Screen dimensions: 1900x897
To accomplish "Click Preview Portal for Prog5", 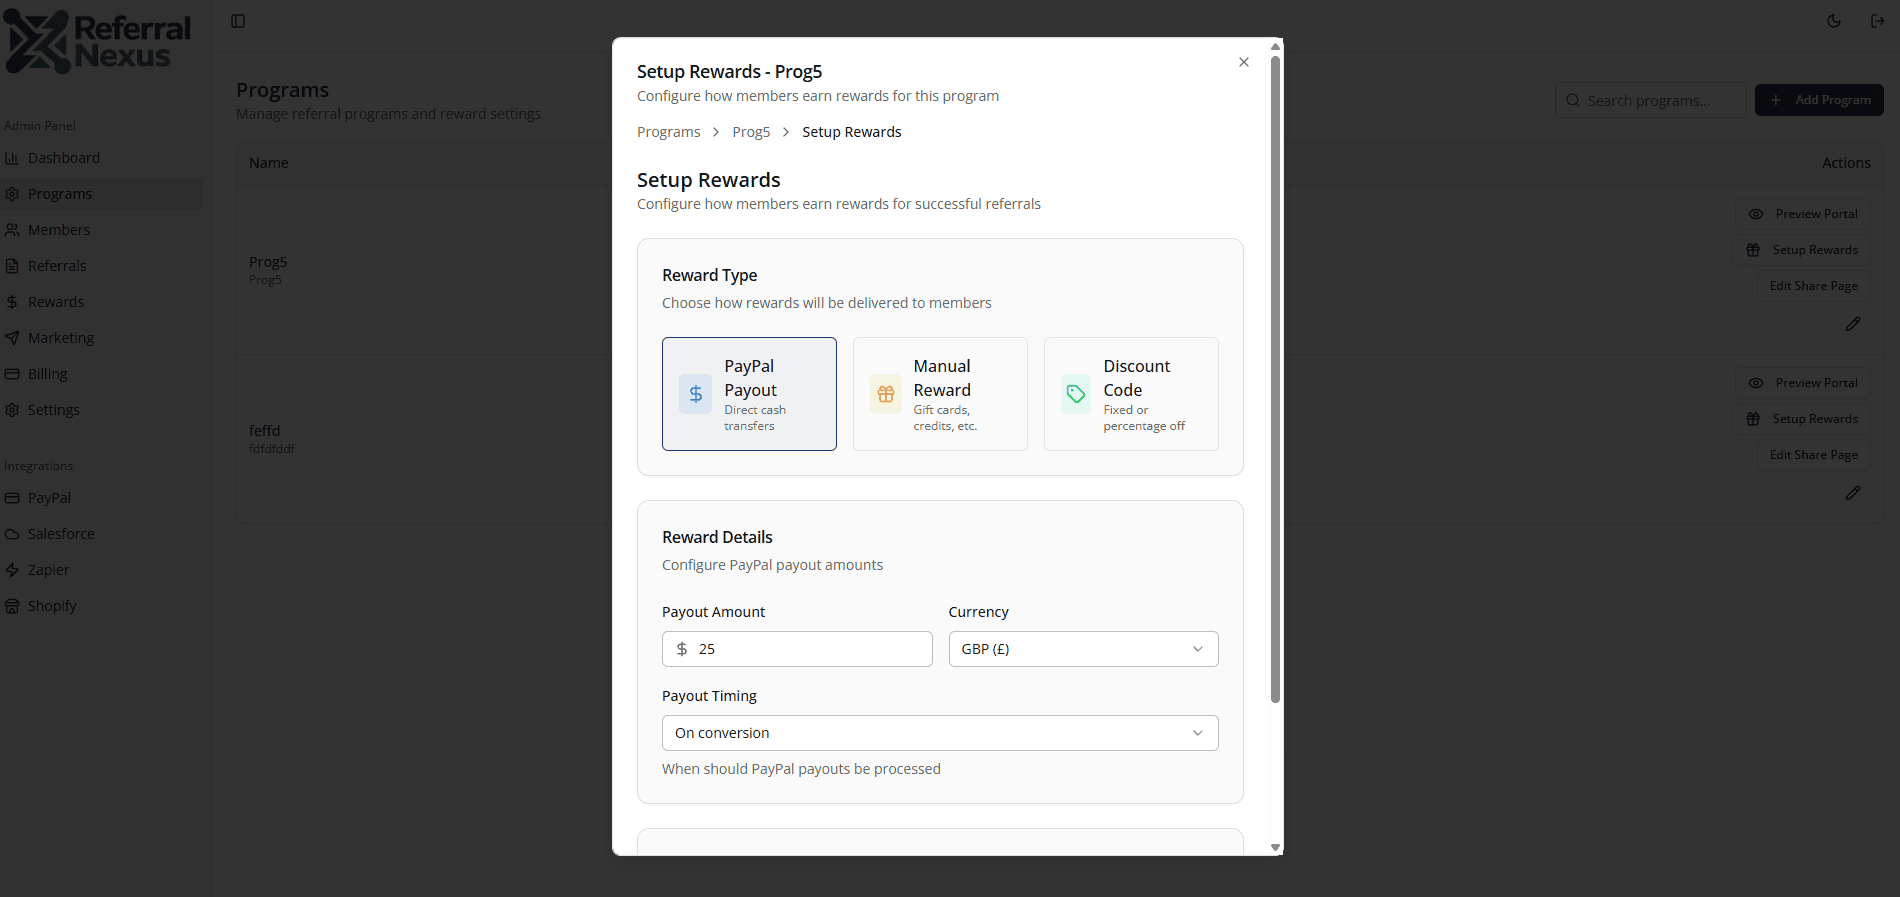I will (x=1802, y=214).
